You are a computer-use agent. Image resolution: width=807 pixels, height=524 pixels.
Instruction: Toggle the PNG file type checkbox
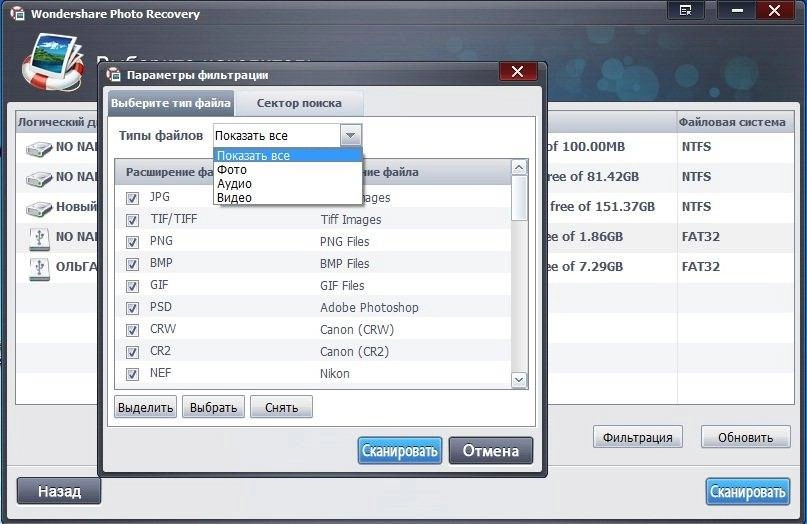point(132,242)
